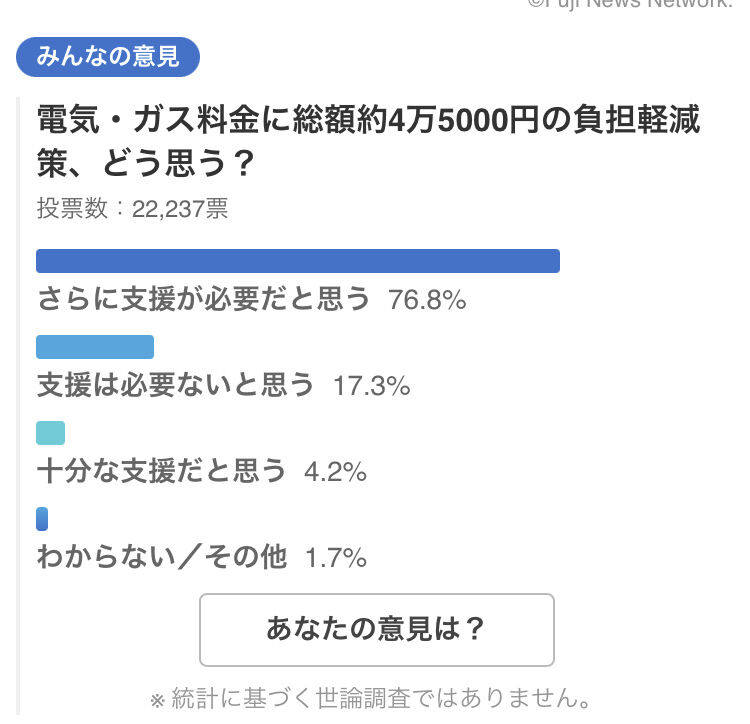Viewport: 750px width, 724px height.
Task: Click the 76.8% percentage label
Action: 427,300
